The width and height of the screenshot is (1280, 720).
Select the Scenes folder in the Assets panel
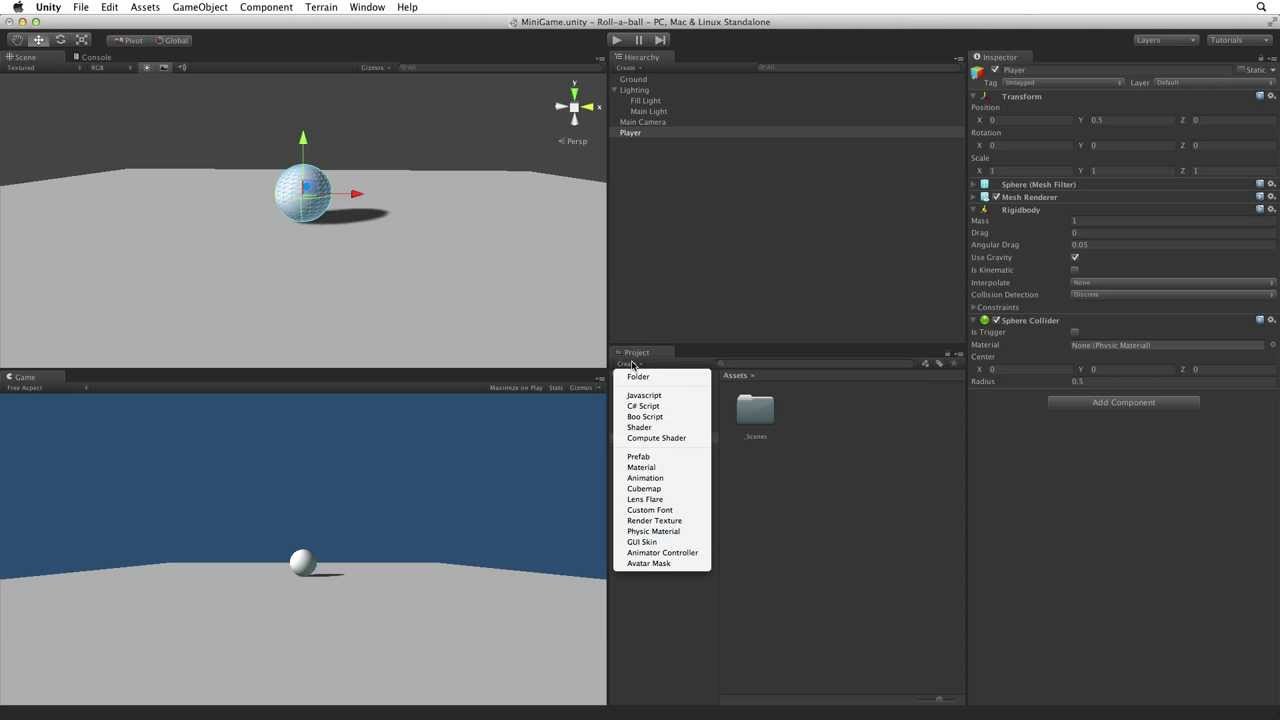pyautogui.click(x=755, y=410)
